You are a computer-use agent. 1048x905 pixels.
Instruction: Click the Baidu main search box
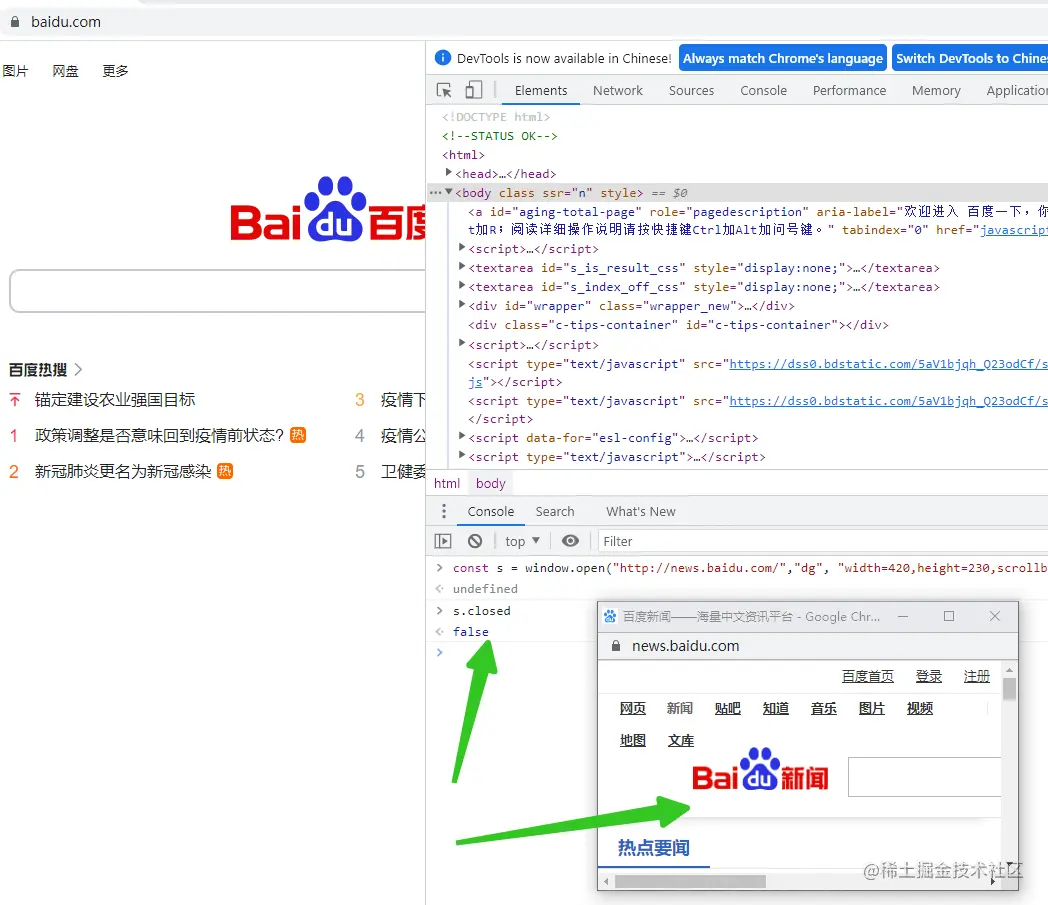coord(217,291)
